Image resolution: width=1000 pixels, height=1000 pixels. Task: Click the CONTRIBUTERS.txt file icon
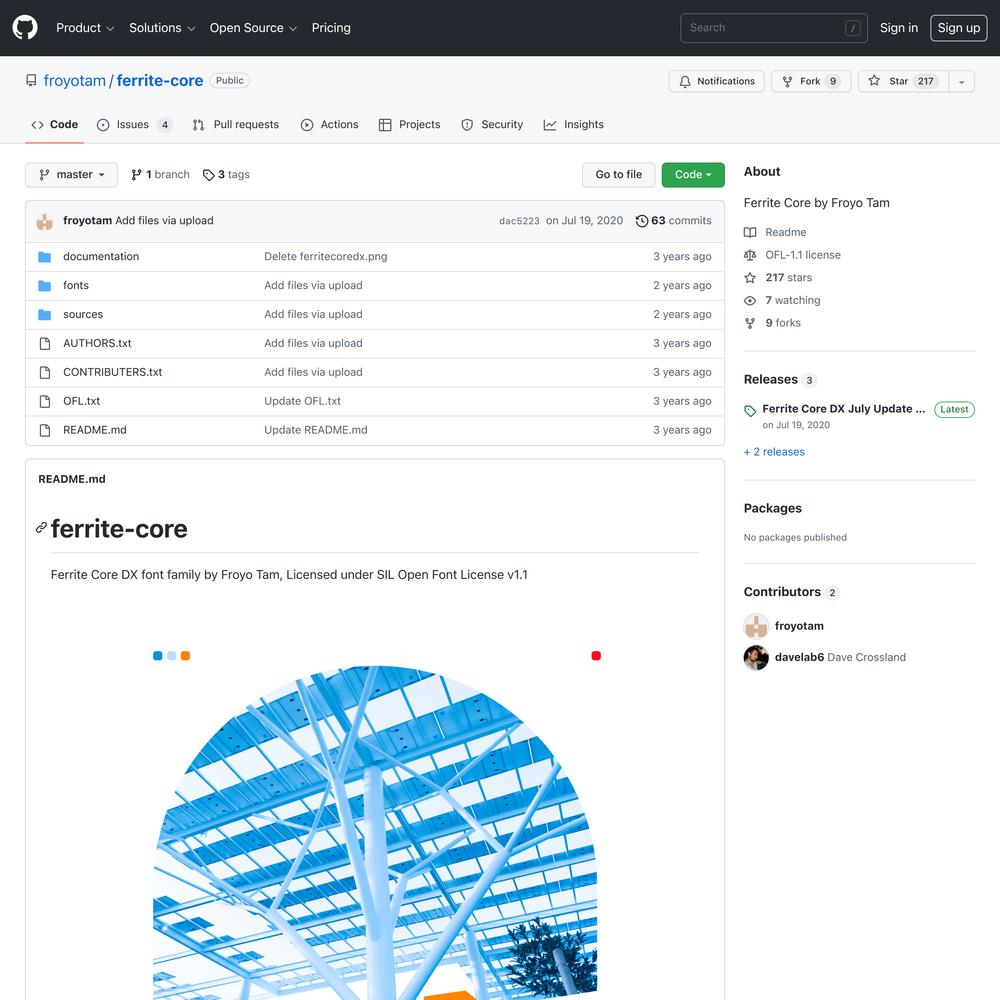[45, 372]
